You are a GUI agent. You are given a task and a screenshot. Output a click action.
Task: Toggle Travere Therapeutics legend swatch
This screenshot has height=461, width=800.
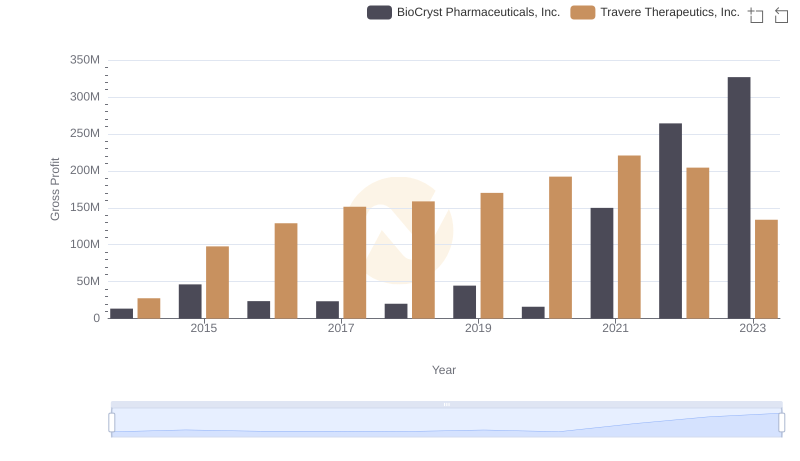(583, 12)
